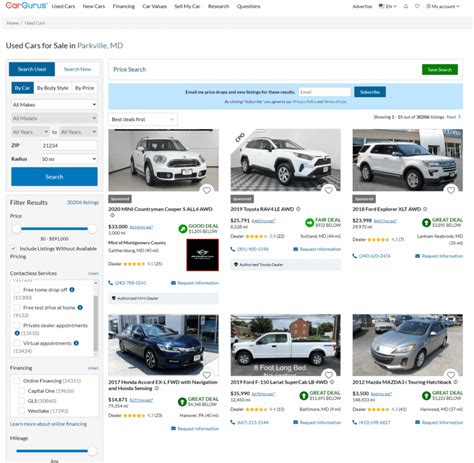Click the Good Deal badge icon on MINI

[x=183, y=229]
